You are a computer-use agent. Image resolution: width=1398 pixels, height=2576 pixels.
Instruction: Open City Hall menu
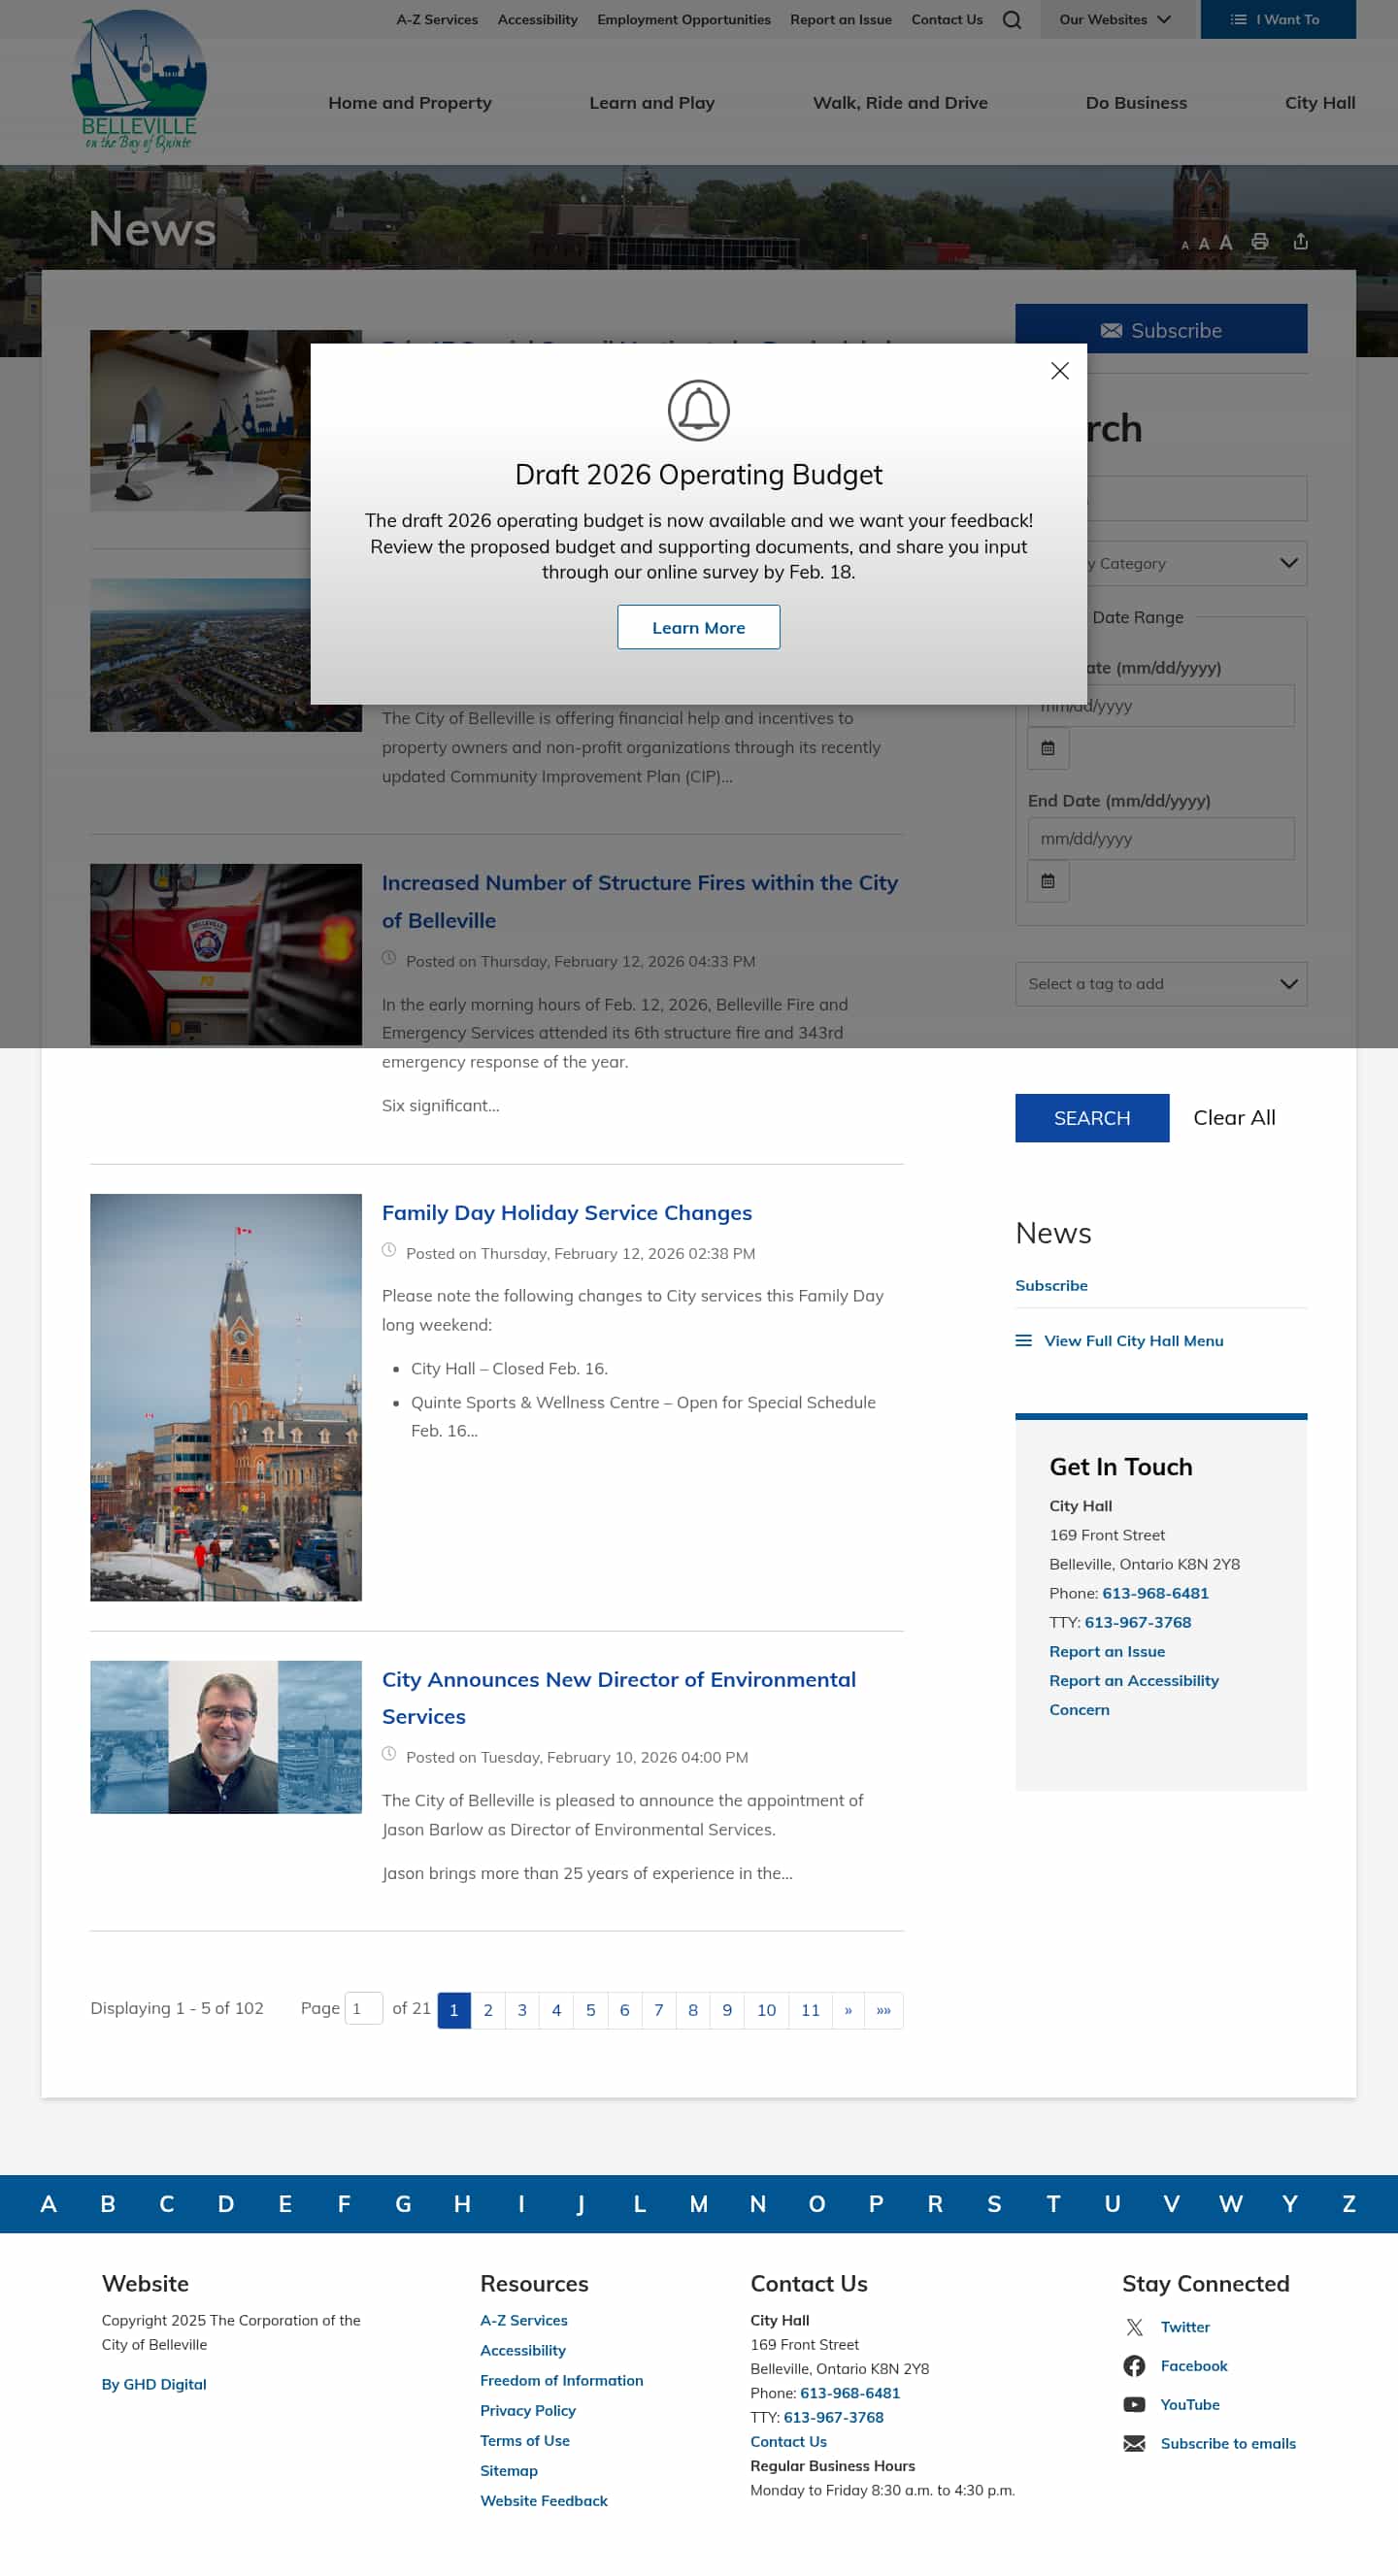click(x=1320, y=102)
